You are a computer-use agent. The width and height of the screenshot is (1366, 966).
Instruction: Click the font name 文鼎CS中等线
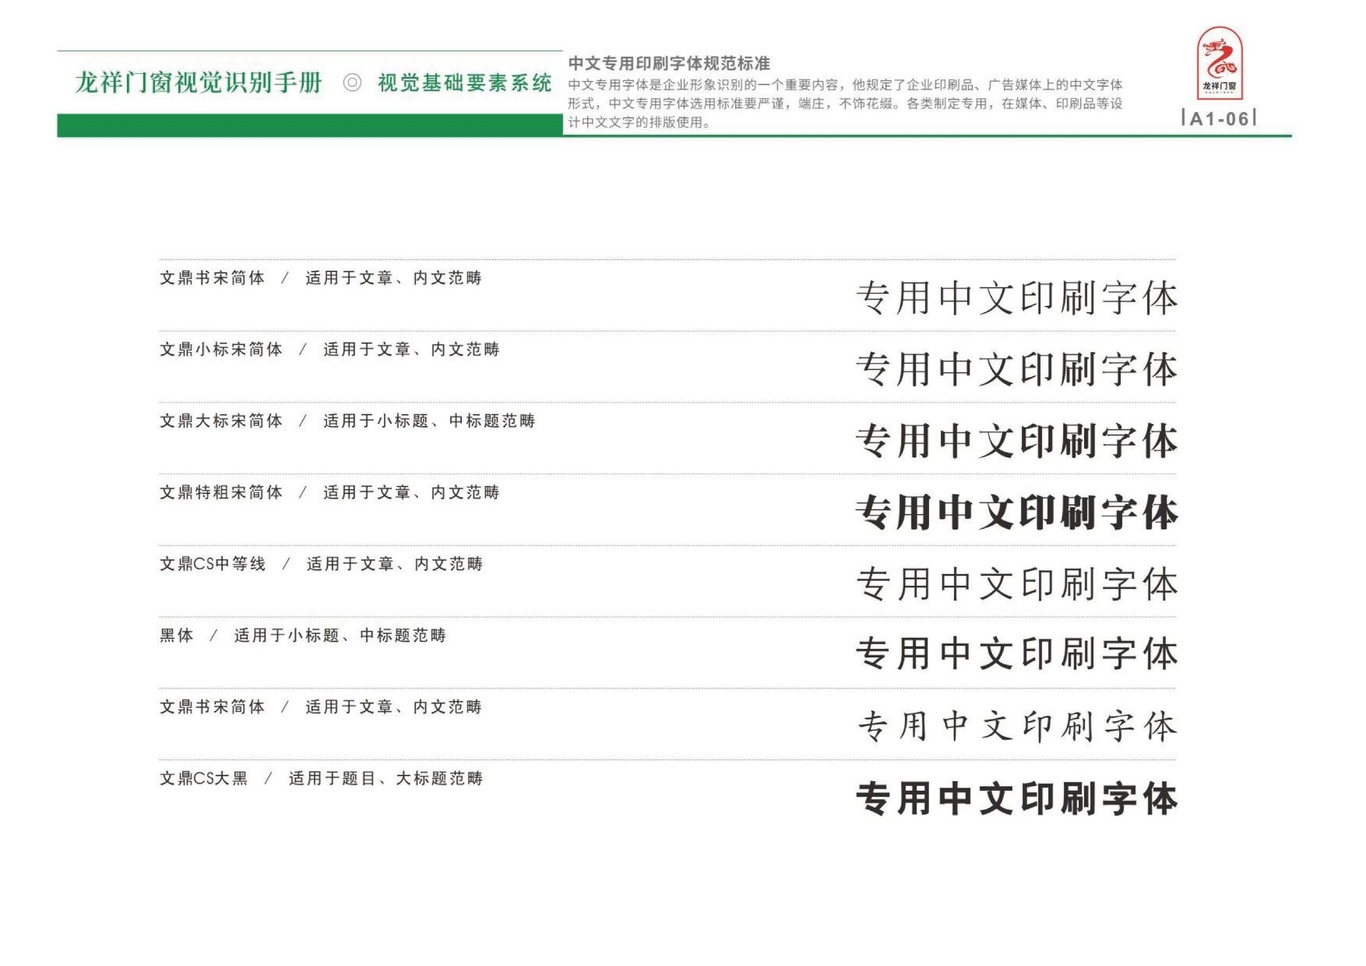click(213, 564)
